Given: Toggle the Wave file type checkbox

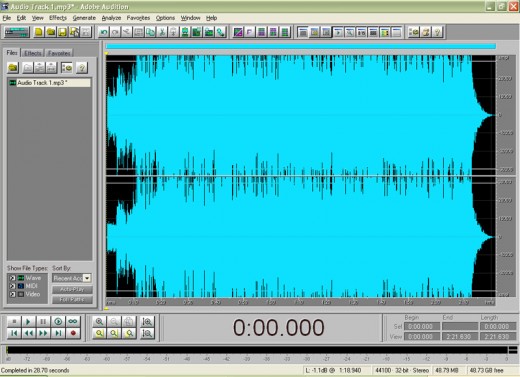Looking at the screenshot, I should coord(12,278).
